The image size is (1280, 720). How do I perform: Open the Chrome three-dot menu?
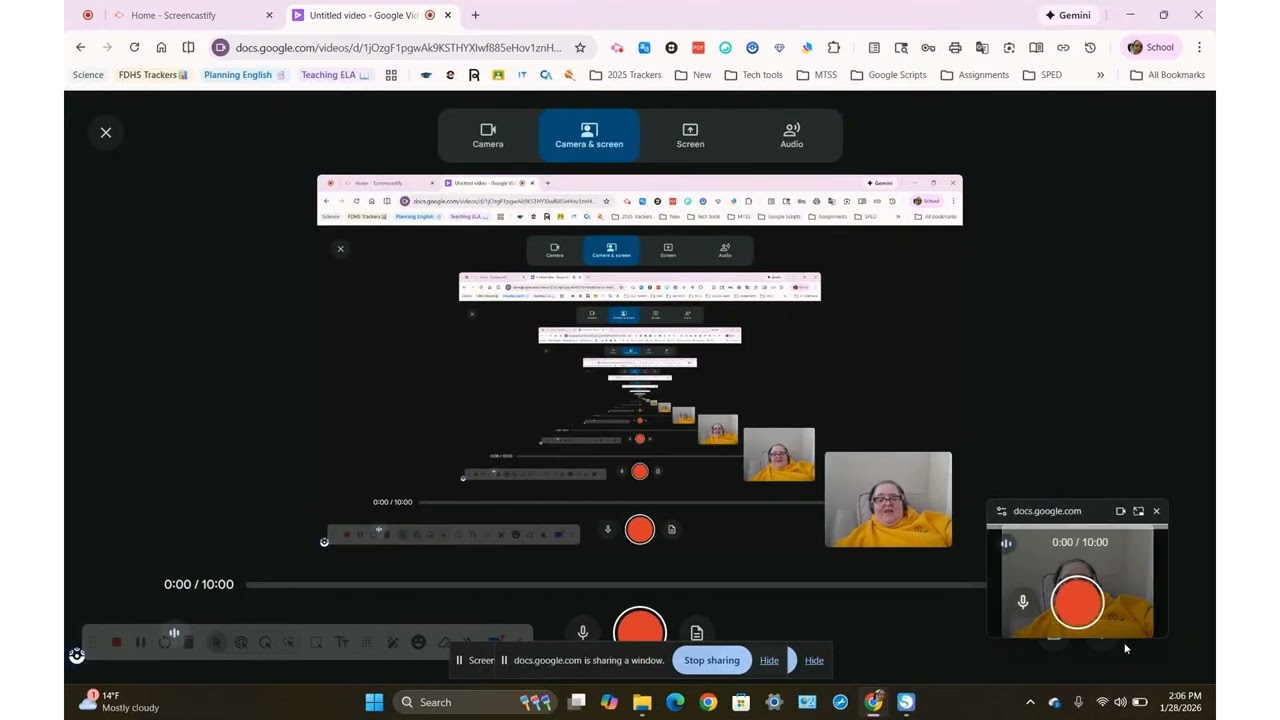point(1199,47)
